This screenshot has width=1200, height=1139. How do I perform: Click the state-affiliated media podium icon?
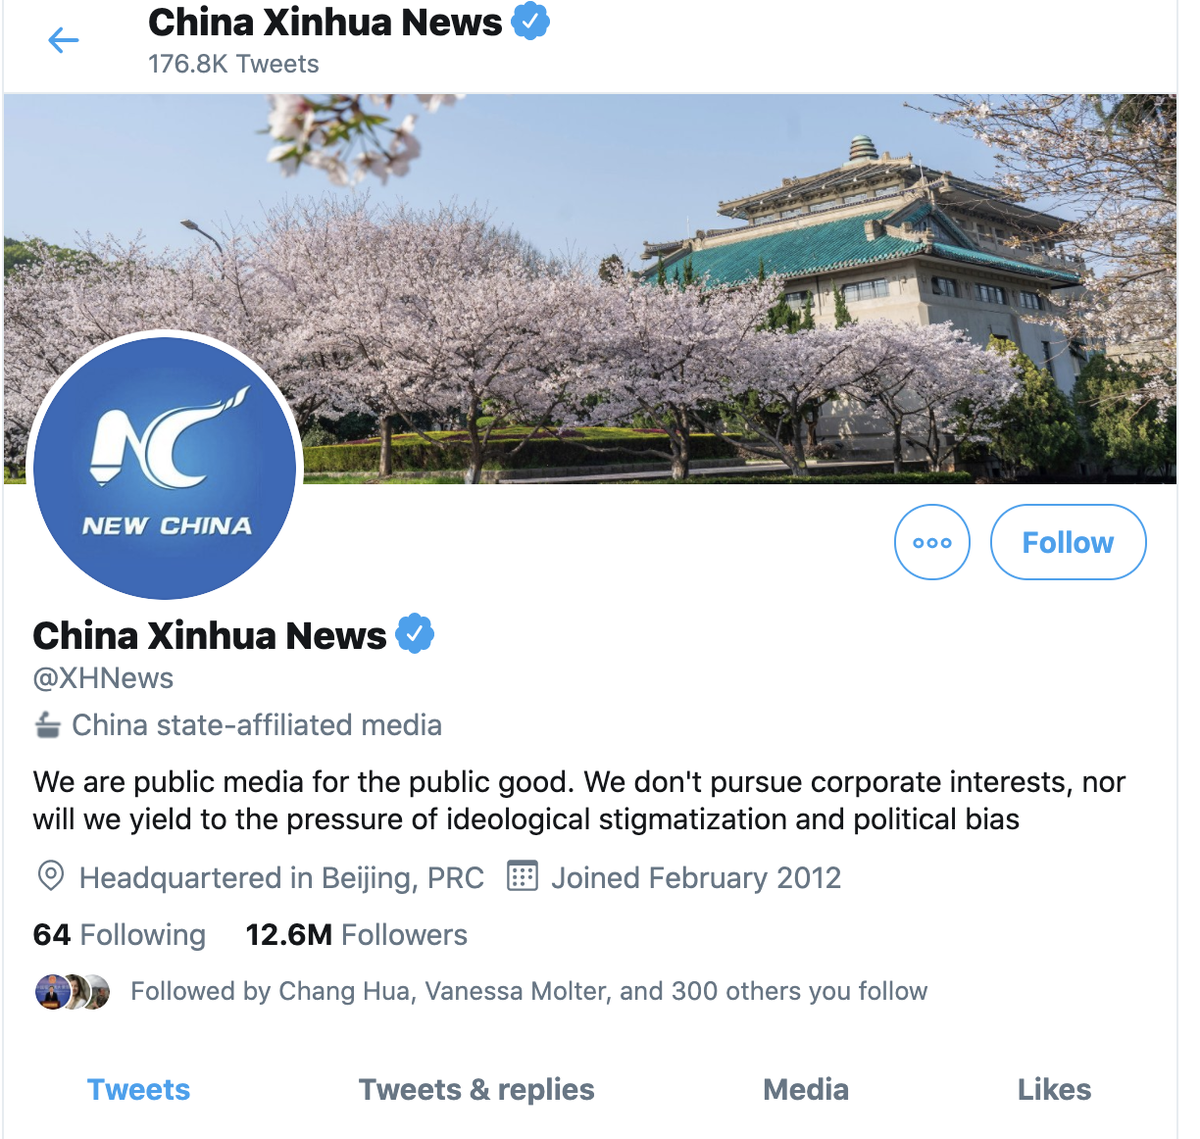[47, 725]
